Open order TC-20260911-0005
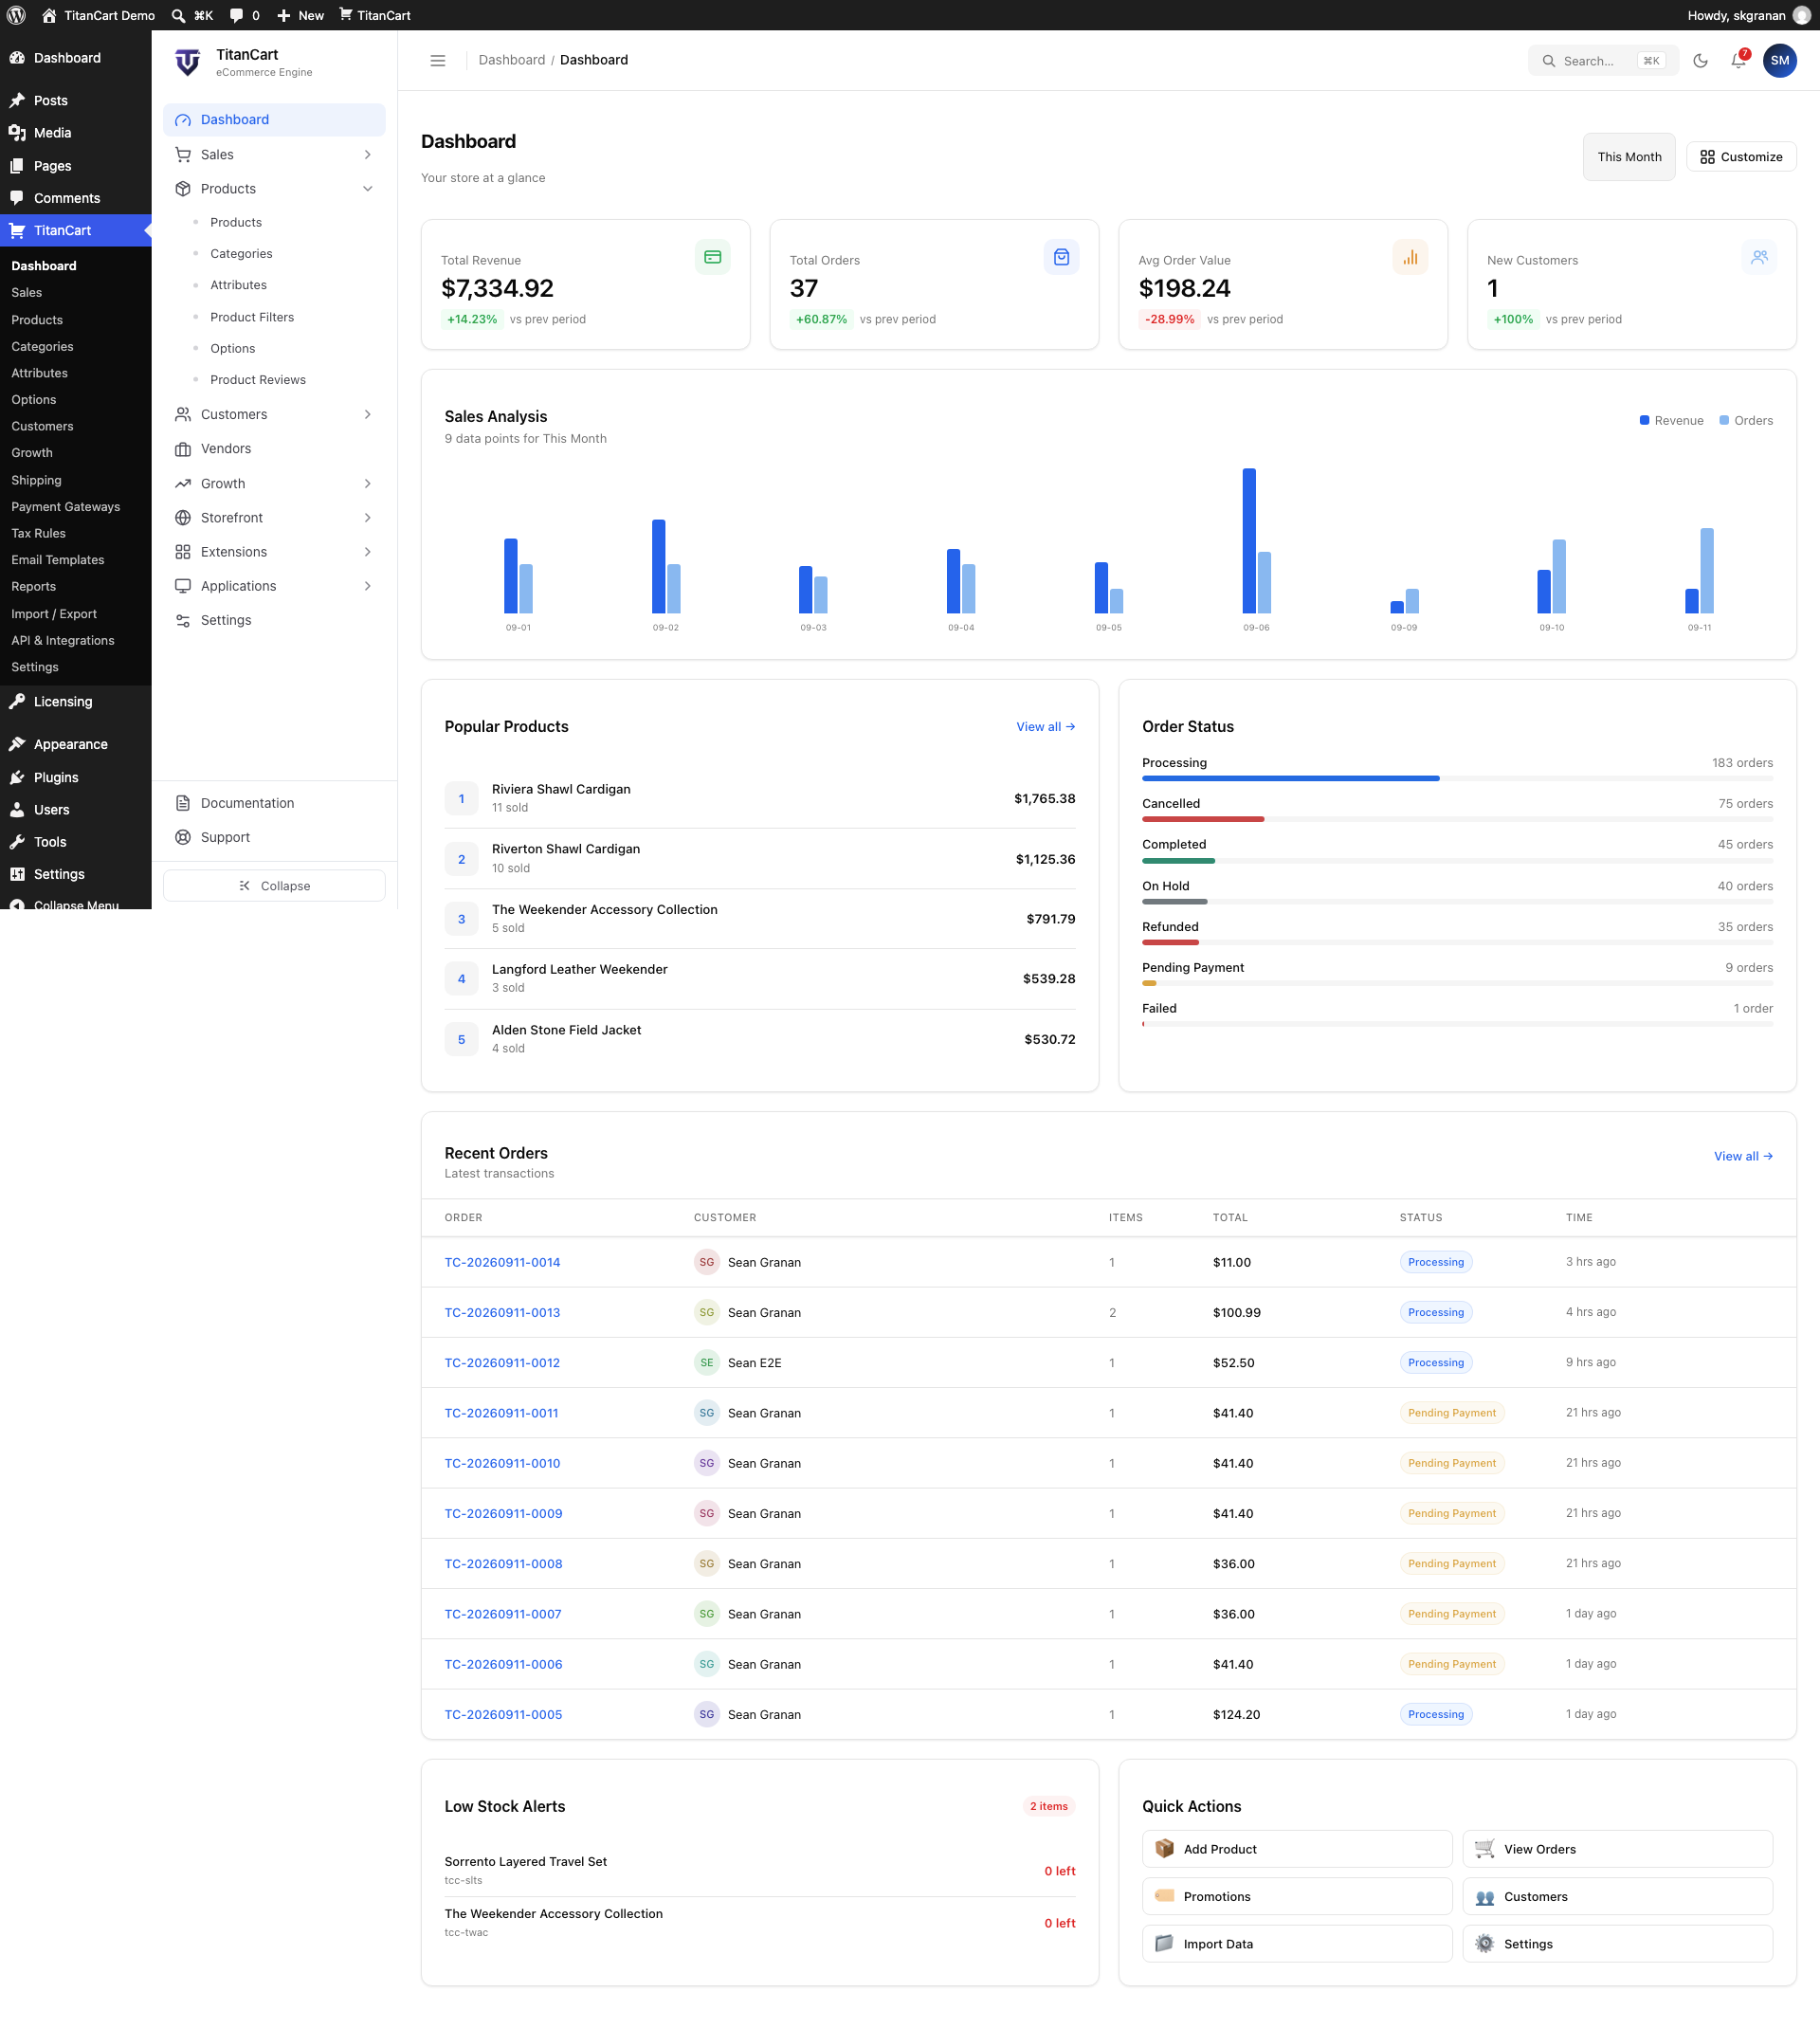The image size is (1820, 2028). pos(503,1714)
